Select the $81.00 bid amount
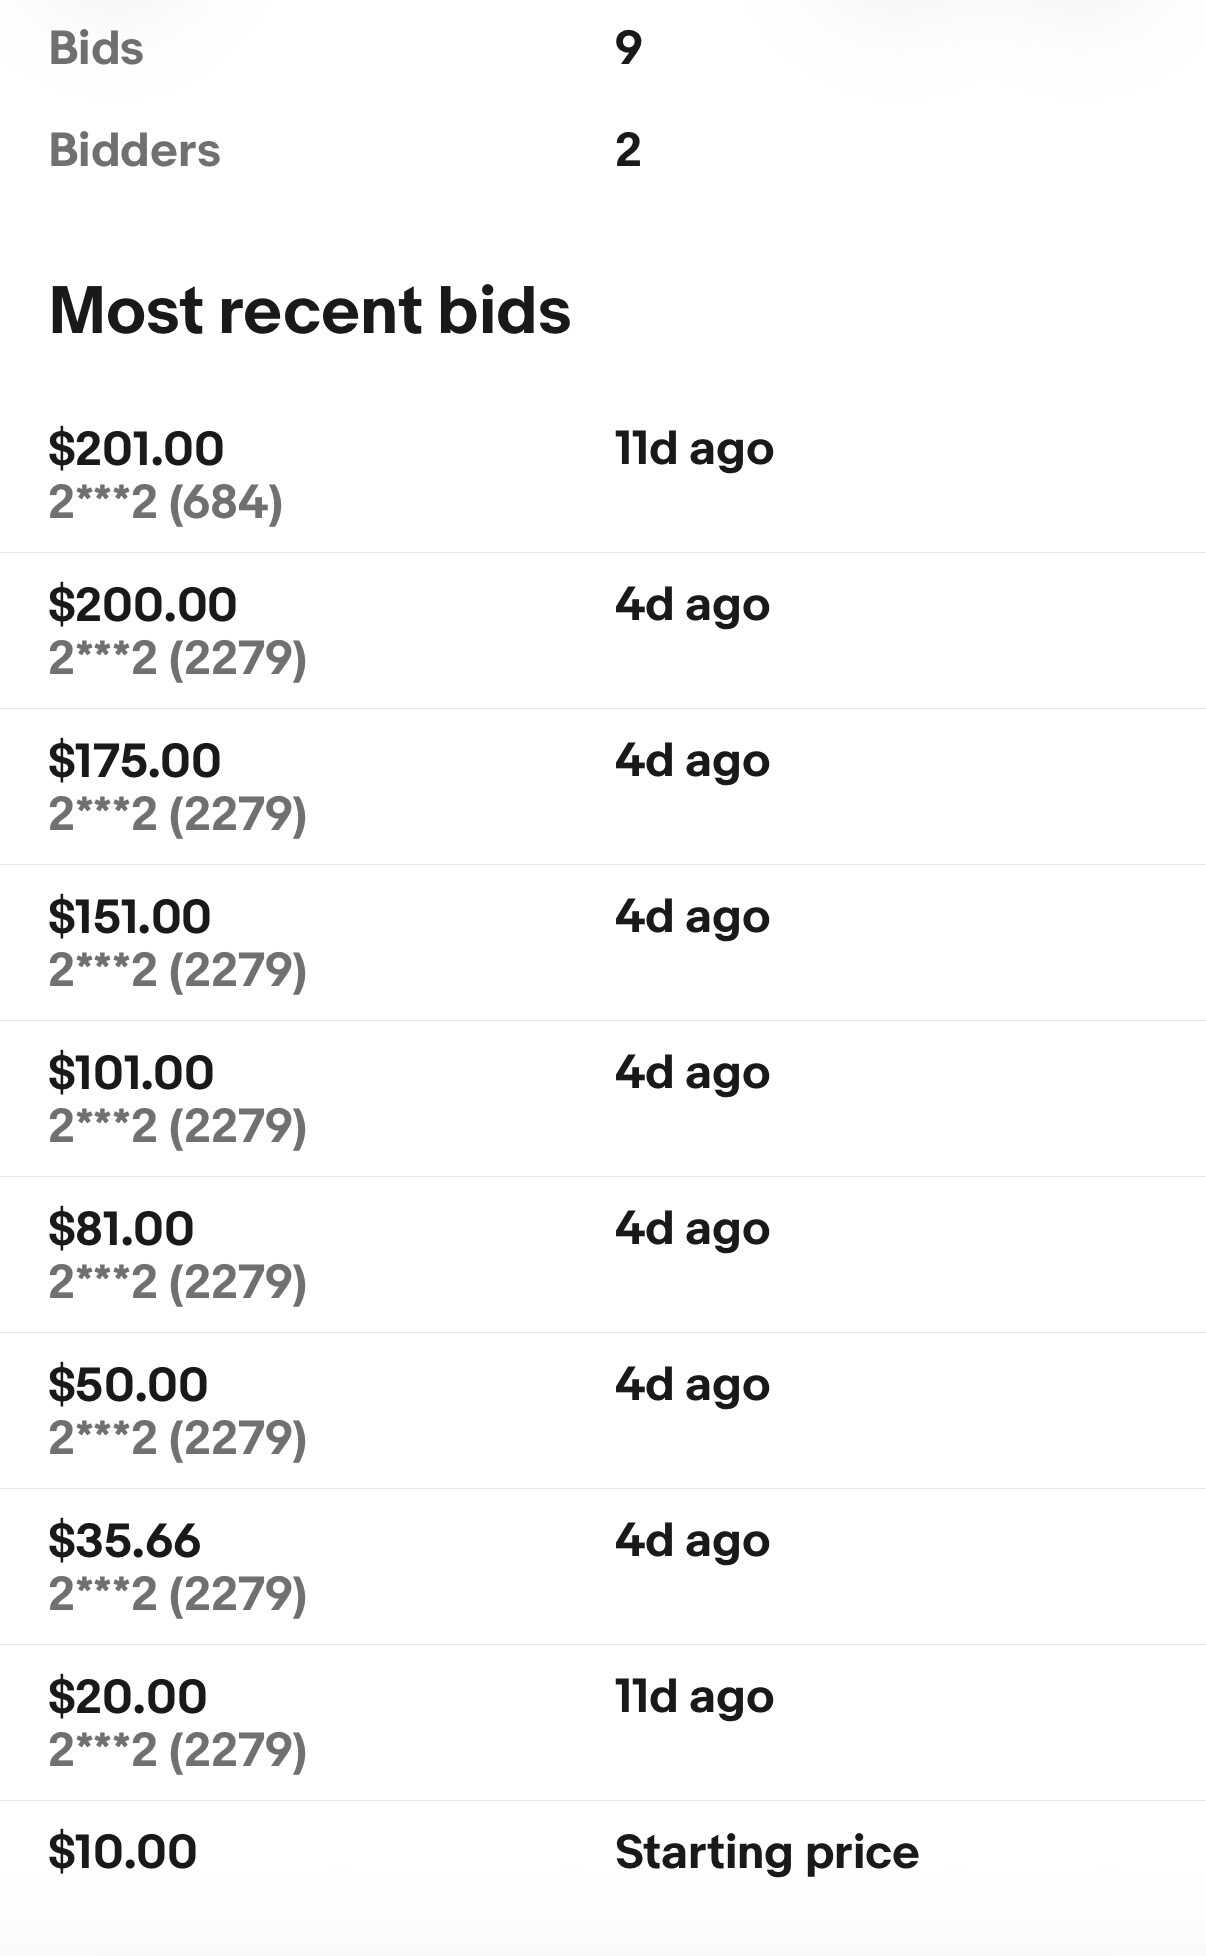1206x1956 pixels. (x=121, y=1228)
